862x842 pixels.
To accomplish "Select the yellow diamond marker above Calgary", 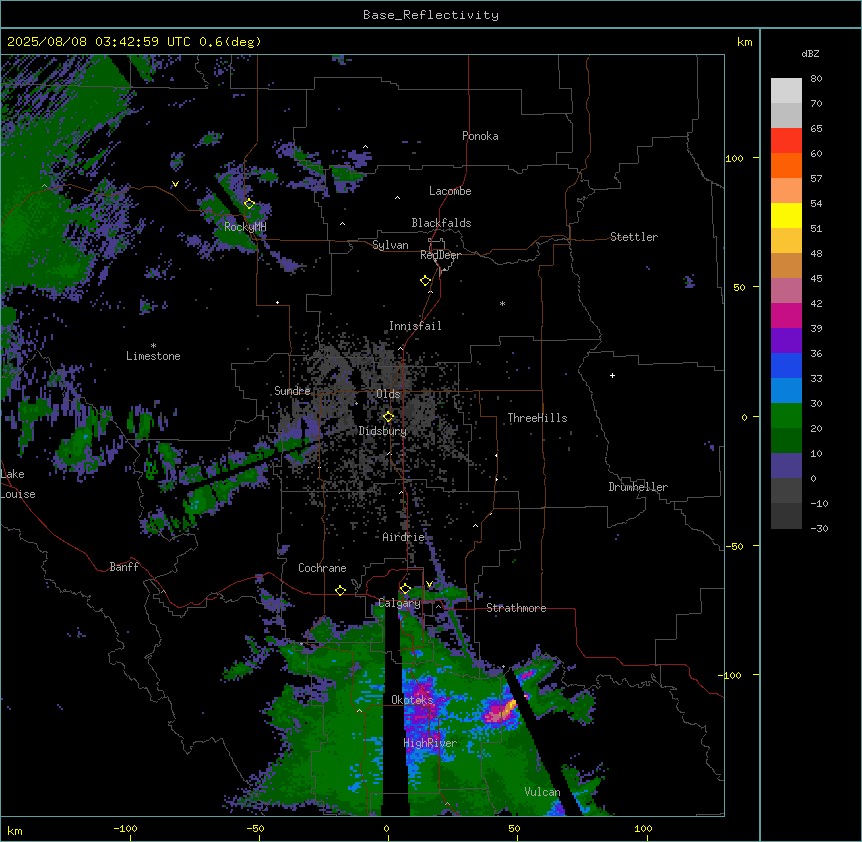I will click(x=405, y=589).
